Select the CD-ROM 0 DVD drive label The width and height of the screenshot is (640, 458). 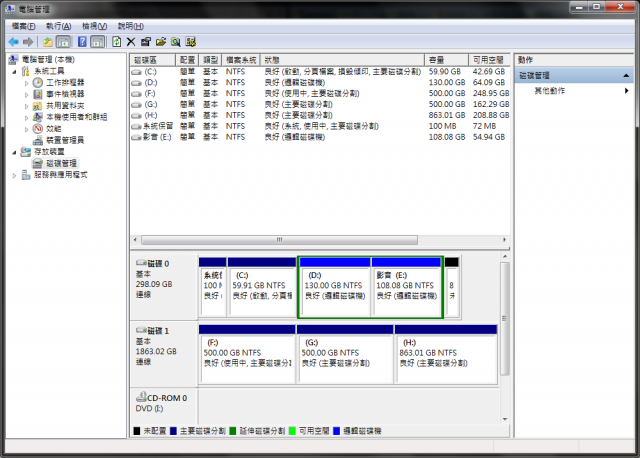[x=164, y=405]
